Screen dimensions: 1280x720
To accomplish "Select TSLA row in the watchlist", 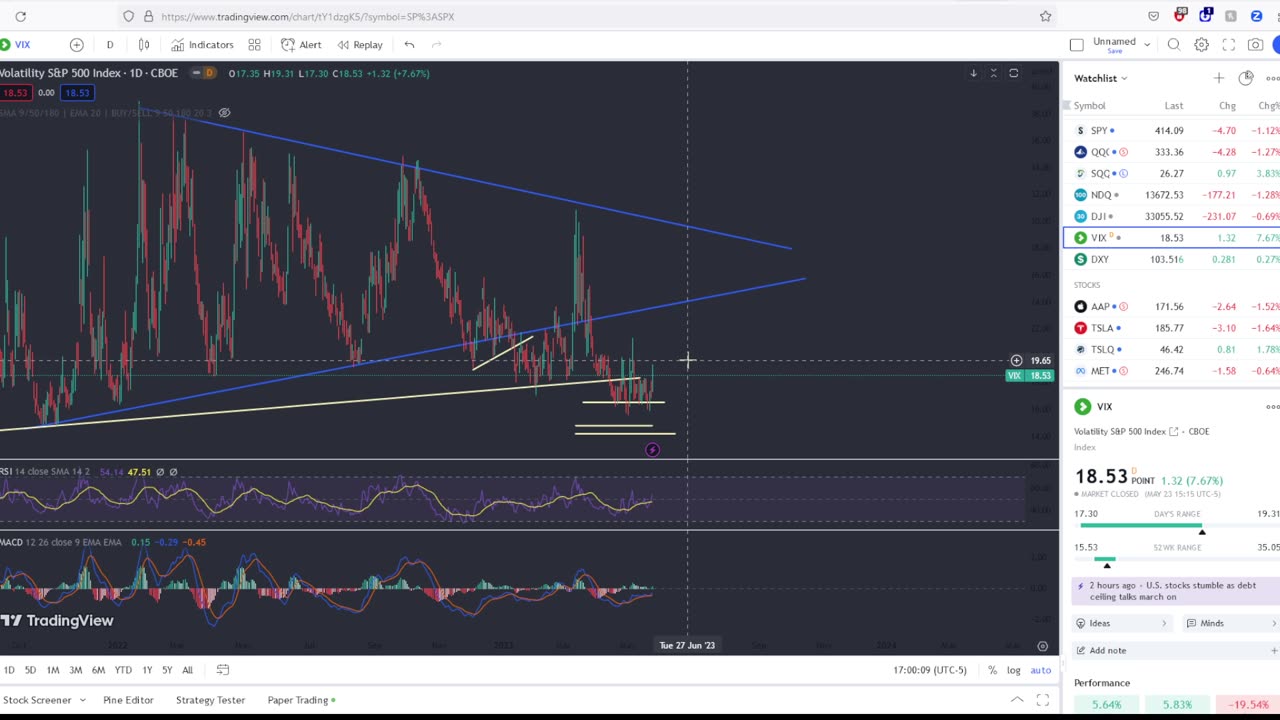I will pos(1171,328).
